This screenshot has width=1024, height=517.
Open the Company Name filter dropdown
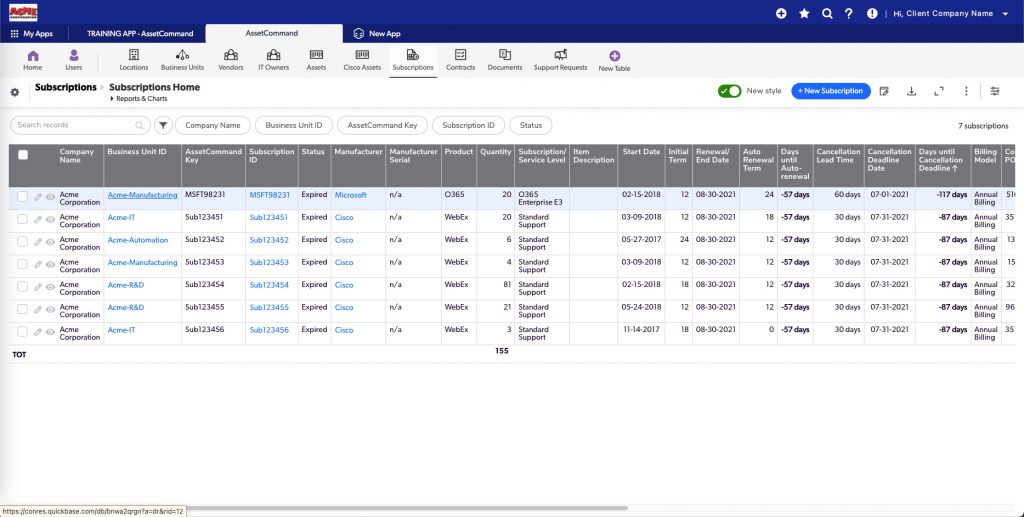(212, 125)
